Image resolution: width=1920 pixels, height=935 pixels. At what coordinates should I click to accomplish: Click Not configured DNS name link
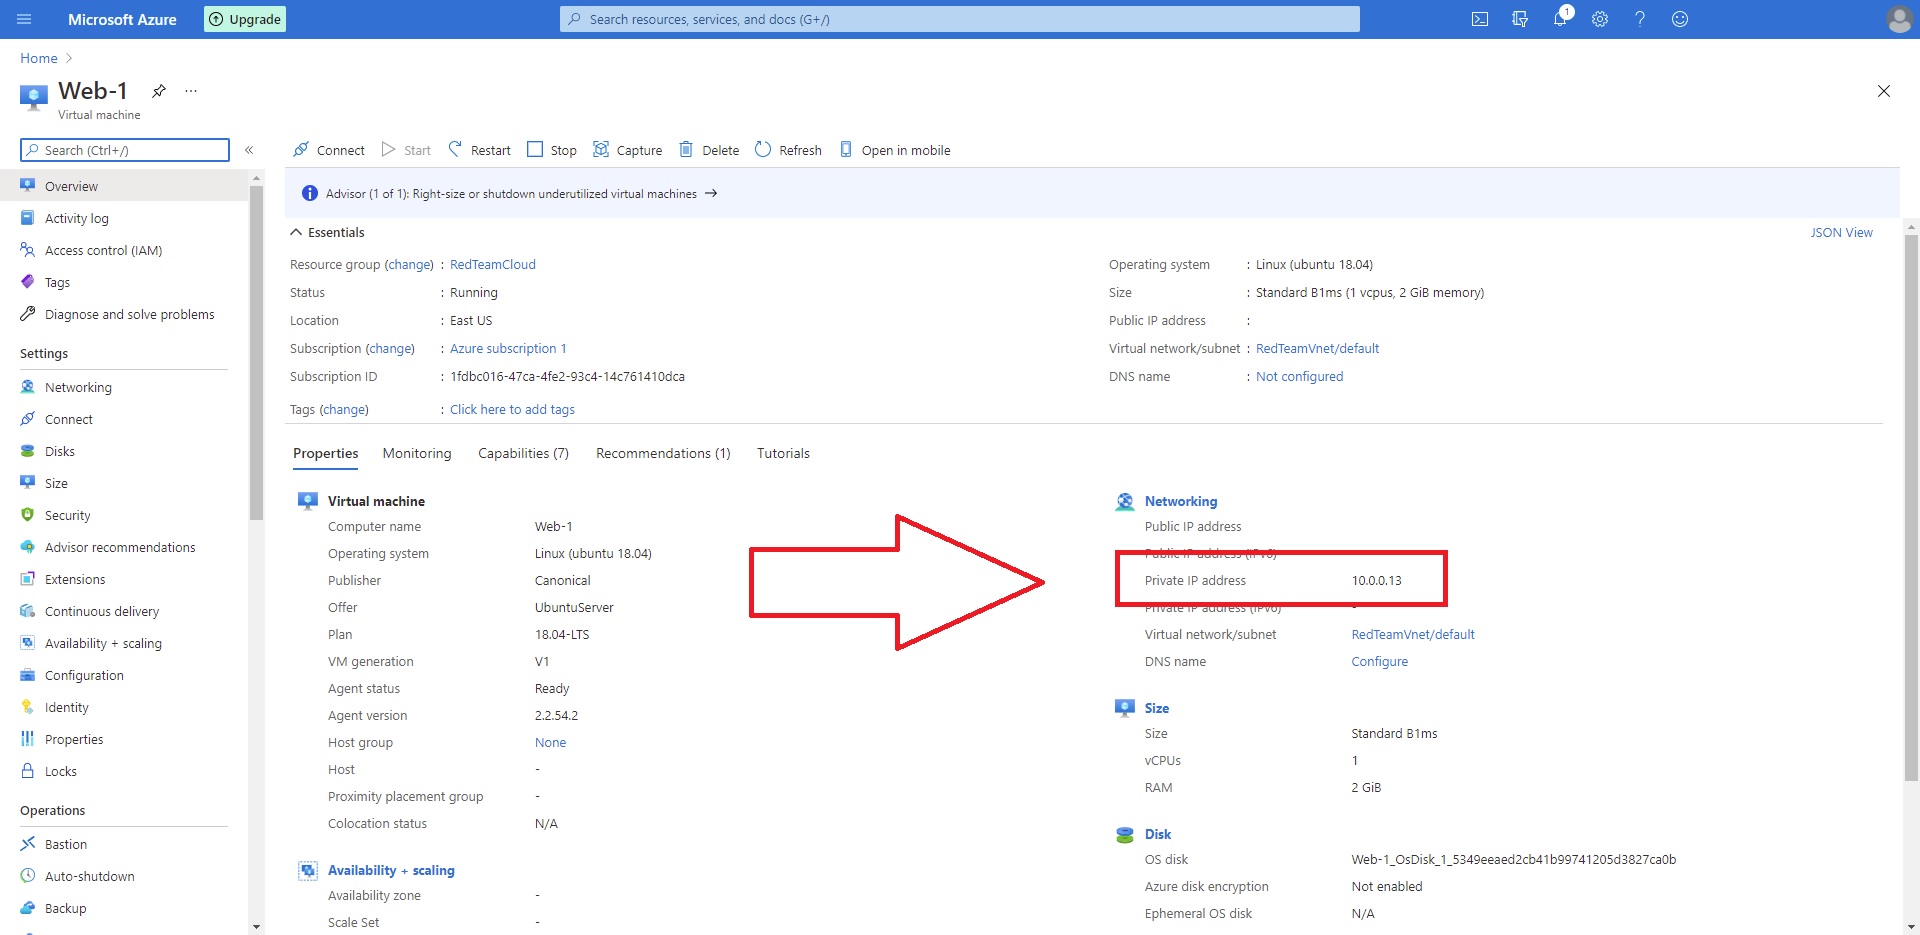click(x=1299, y=376)
